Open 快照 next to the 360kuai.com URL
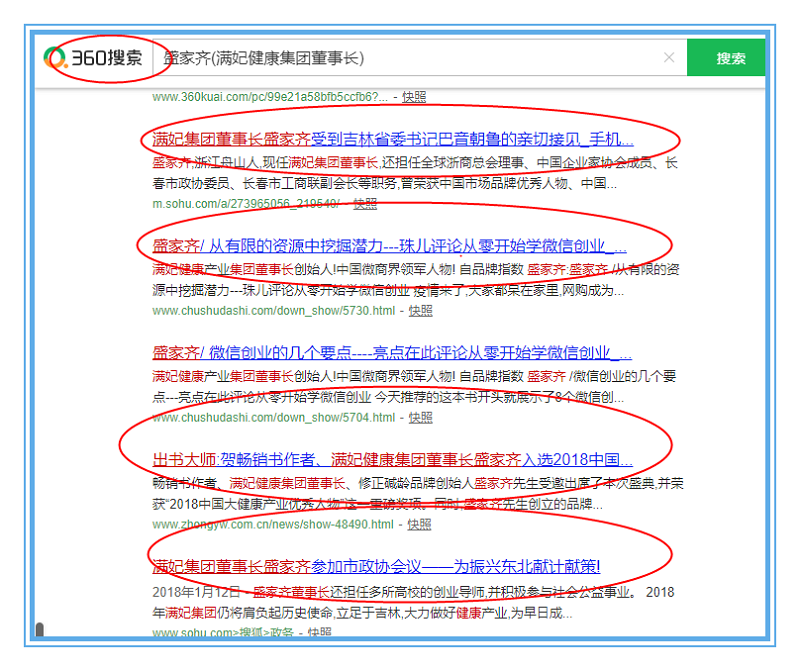Viewport: 800px width, 671px height. tap(414, 97)
